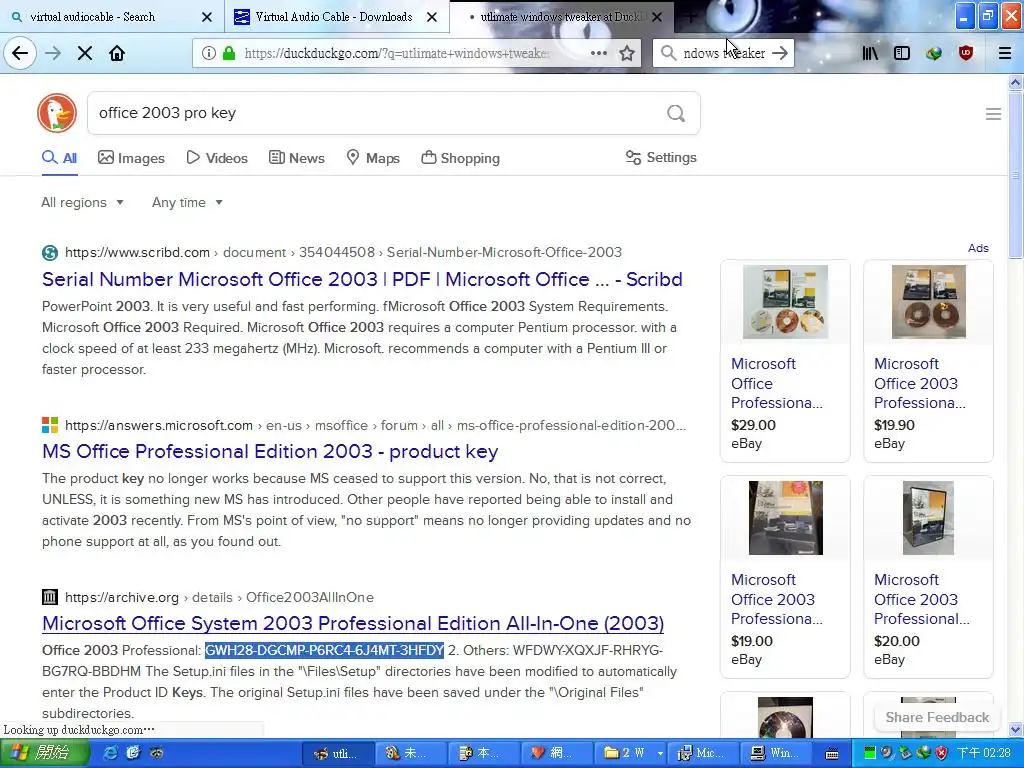Launch Internet Explorer from quick launch

click(x=111, y=753)
